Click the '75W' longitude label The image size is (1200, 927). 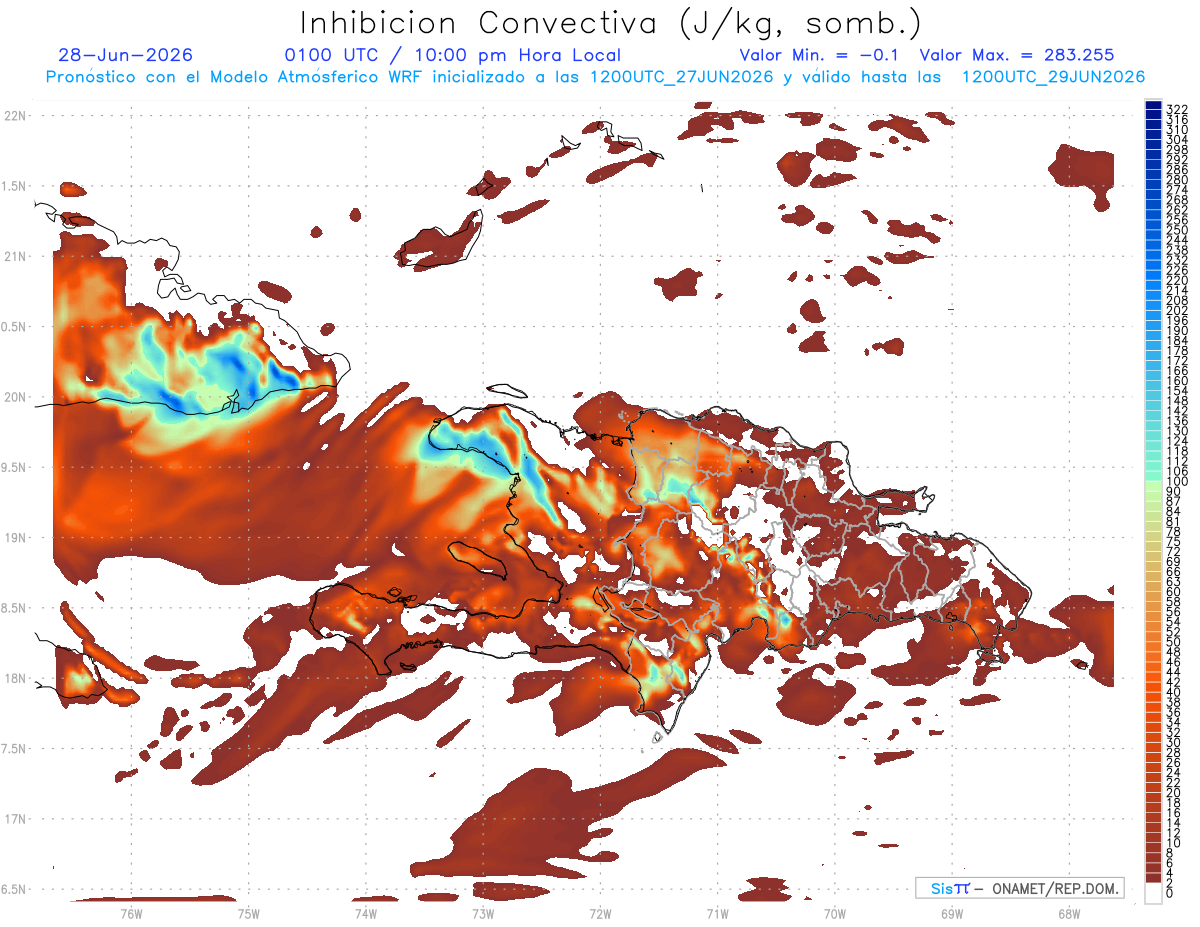(249, 913)
